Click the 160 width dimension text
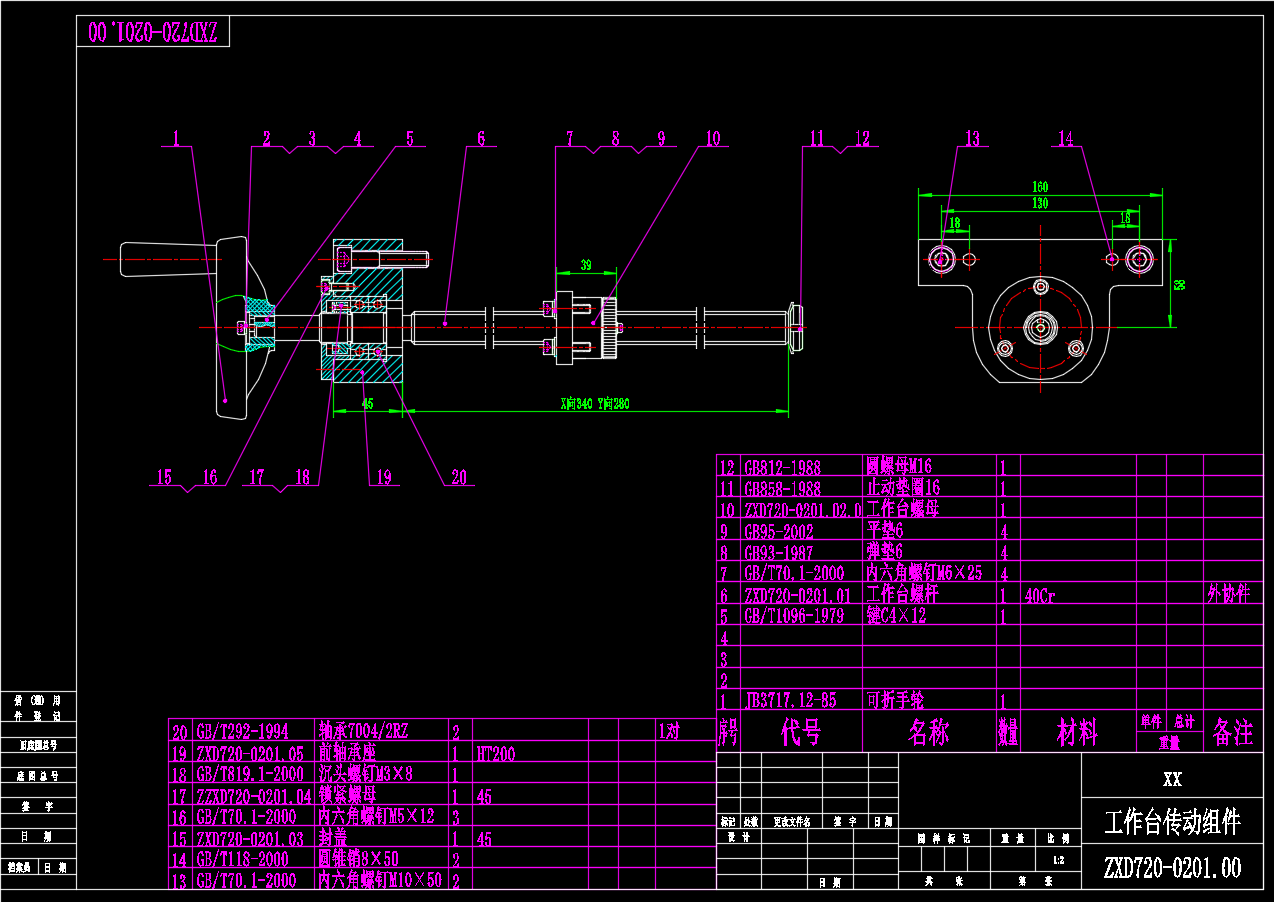The image size is (1274, 902). pyautogui.click(x=1040, y=186)
